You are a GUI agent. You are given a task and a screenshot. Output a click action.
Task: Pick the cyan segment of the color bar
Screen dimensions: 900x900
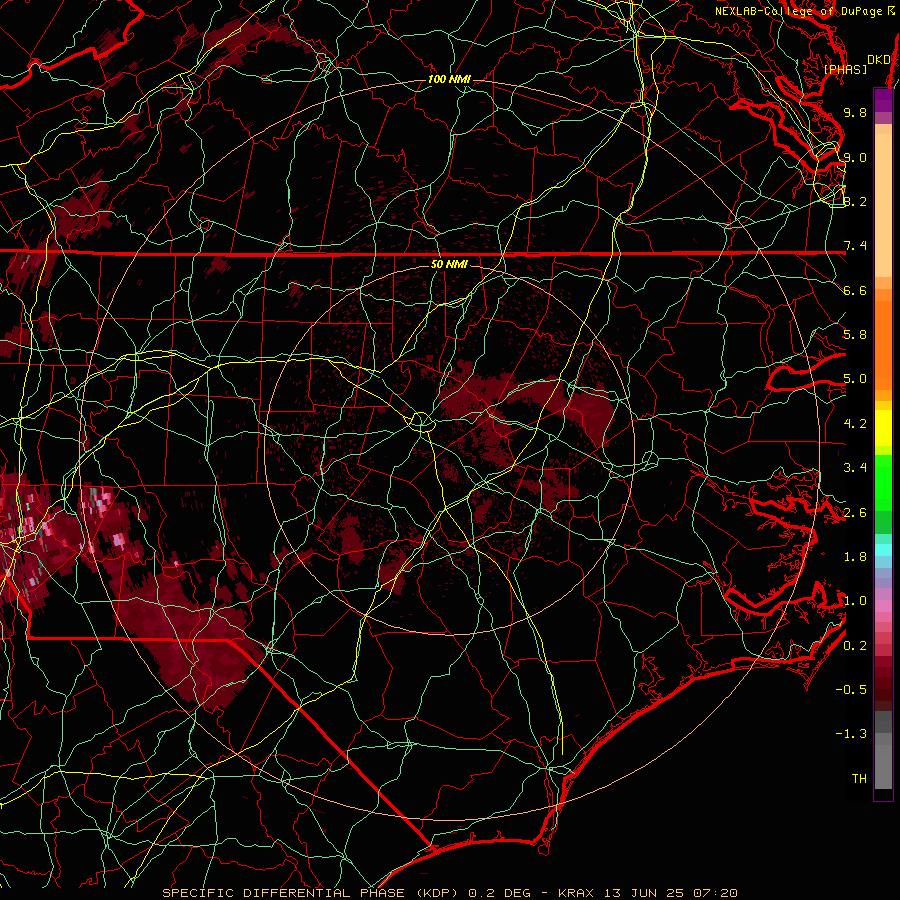click(x=883, y=550)
